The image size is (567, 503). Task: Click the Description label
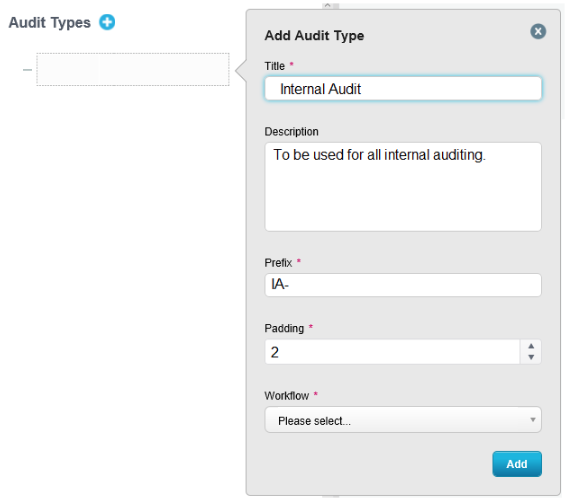291,132
